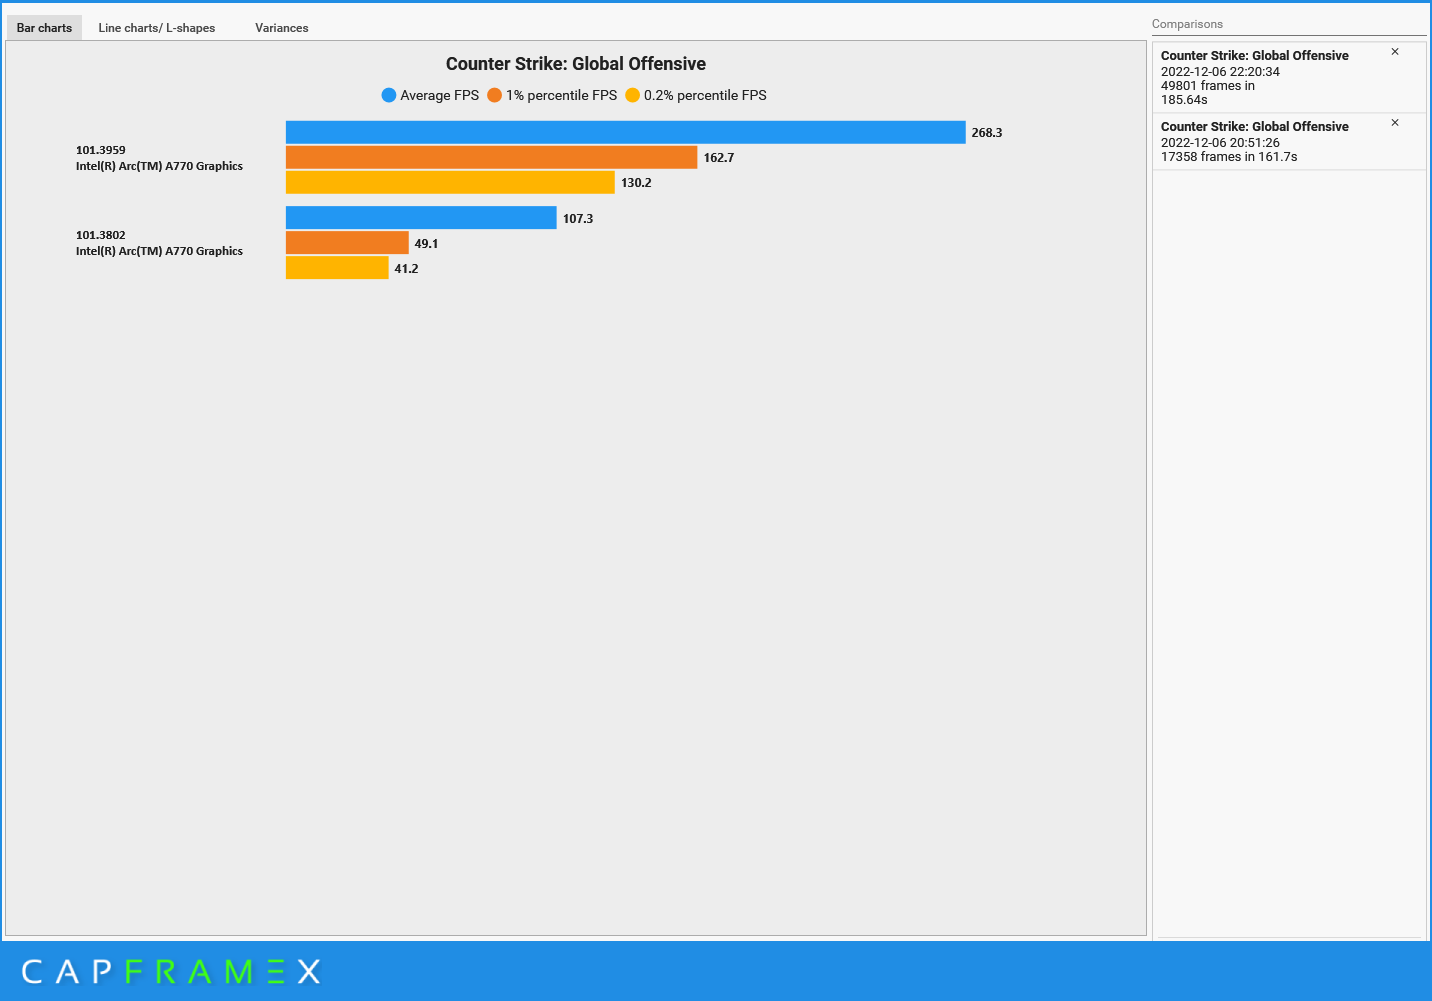Click the 49.1 1% percentile bar
The height and width of the screenshot is (1001, 1432).
[347, 243]
